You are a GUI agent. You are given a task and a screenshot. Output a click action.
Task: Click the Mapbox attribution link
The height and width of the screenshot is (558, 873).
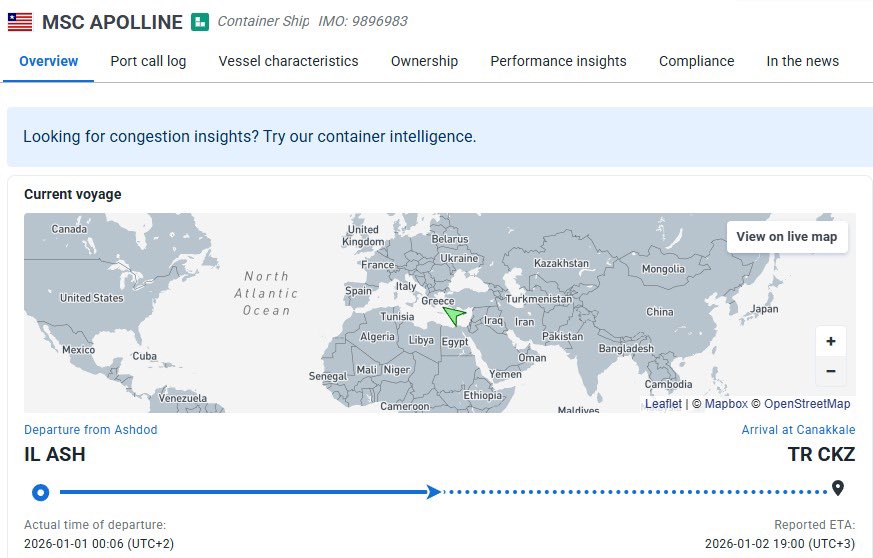click(x=726, y=404)
